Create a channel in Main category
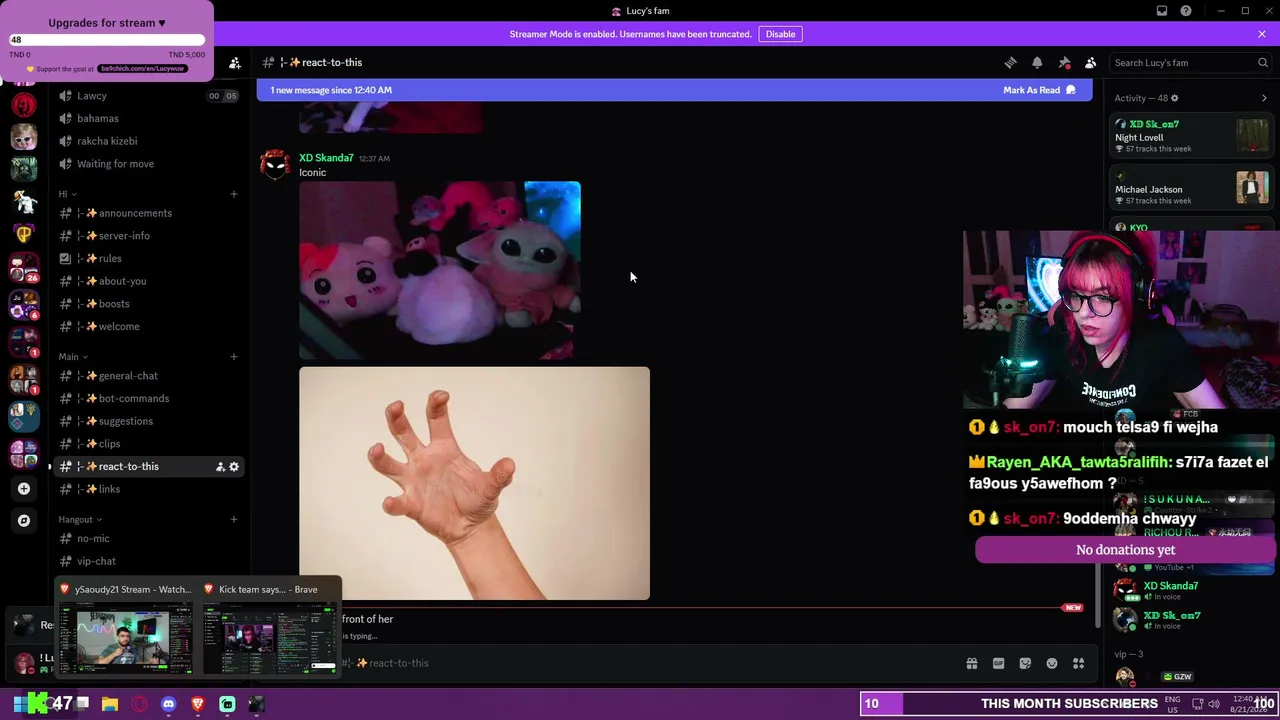 (x=234, y=357)
